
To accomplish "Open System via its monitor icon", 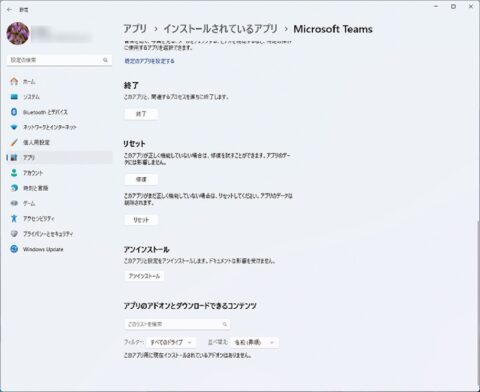I will pyautogui.click(x=14, y=97).
